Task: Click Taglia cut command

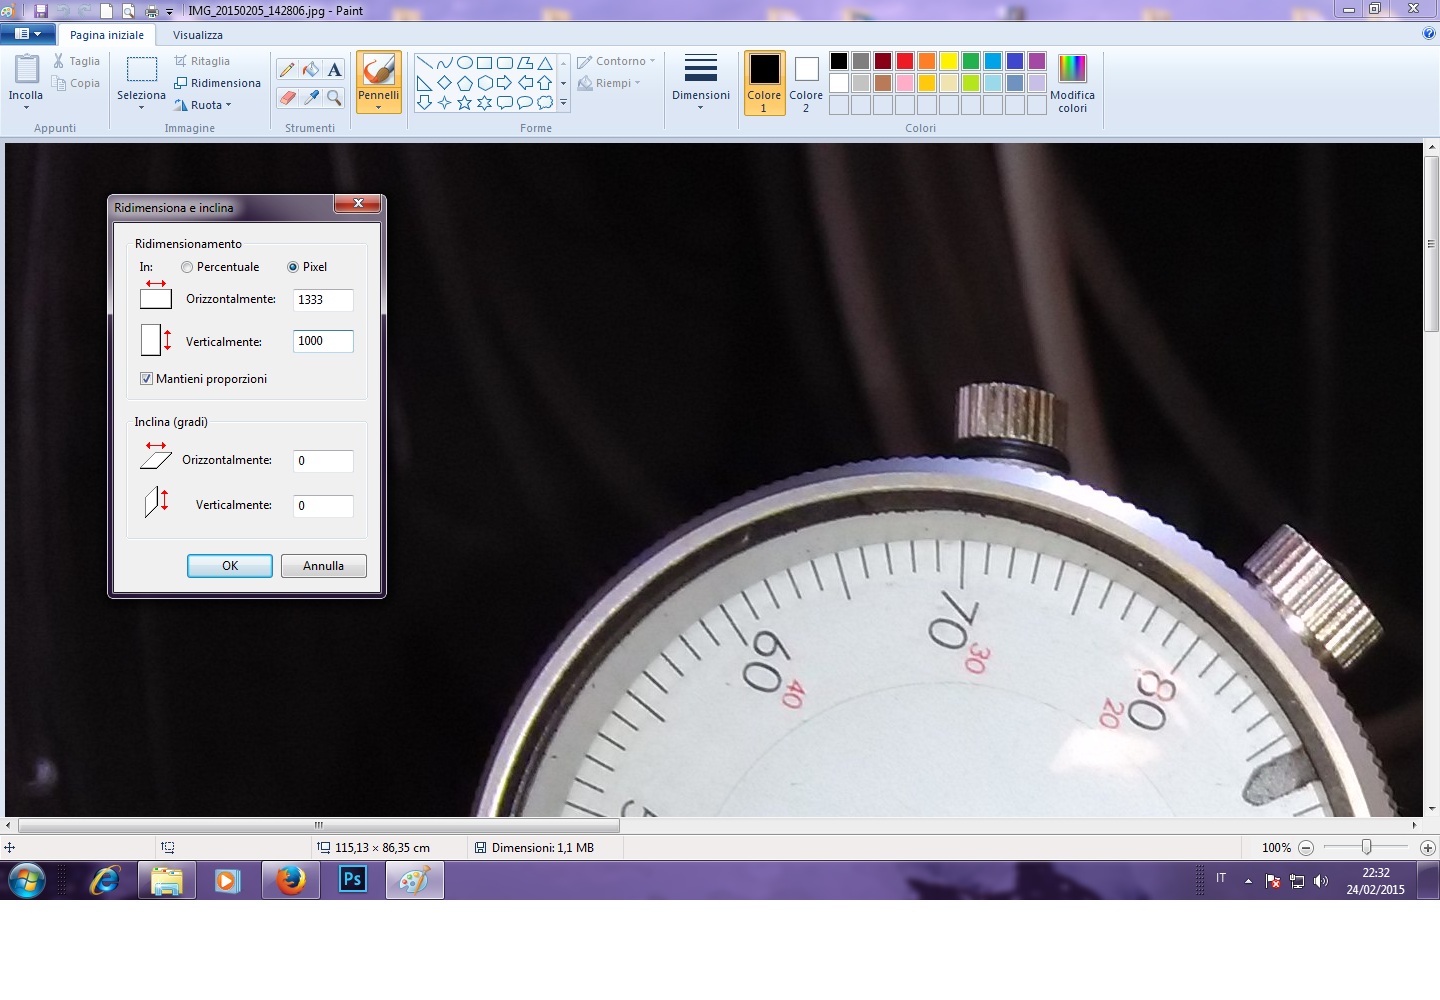Action: click(77, 61)
